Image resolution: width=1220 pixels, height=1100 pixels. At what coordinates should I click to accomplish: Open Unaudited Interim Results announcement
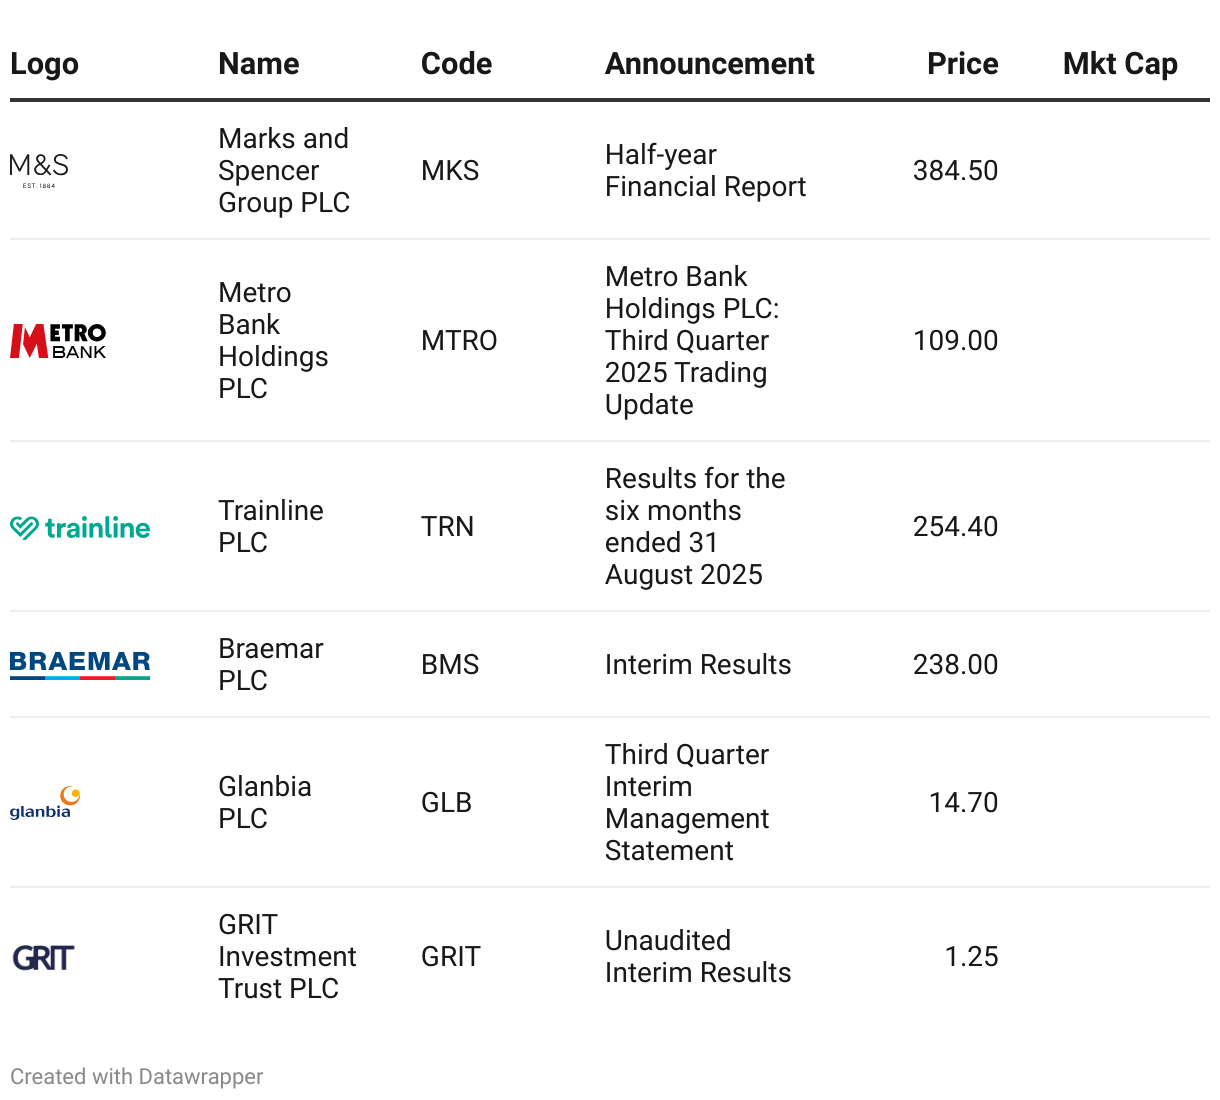point(697,957)
